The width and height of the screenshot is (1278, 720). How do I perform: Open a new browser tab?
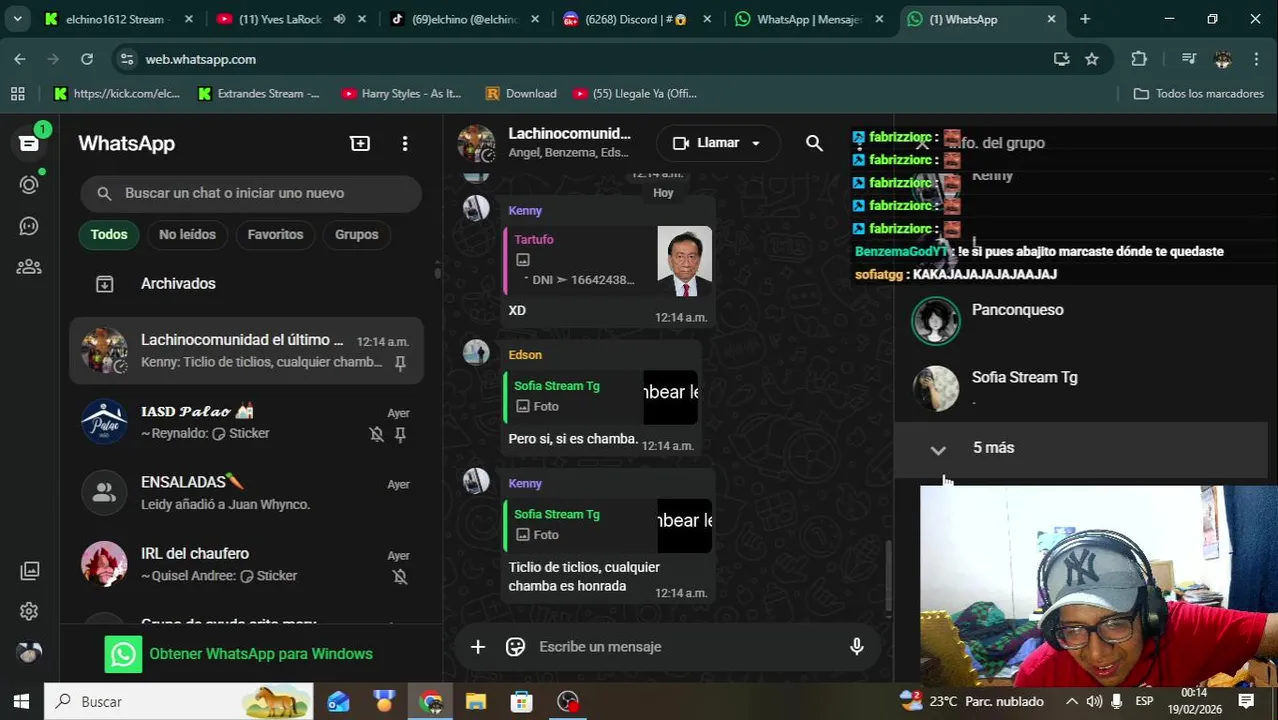pyautogui.click(x=1085, y=19)
